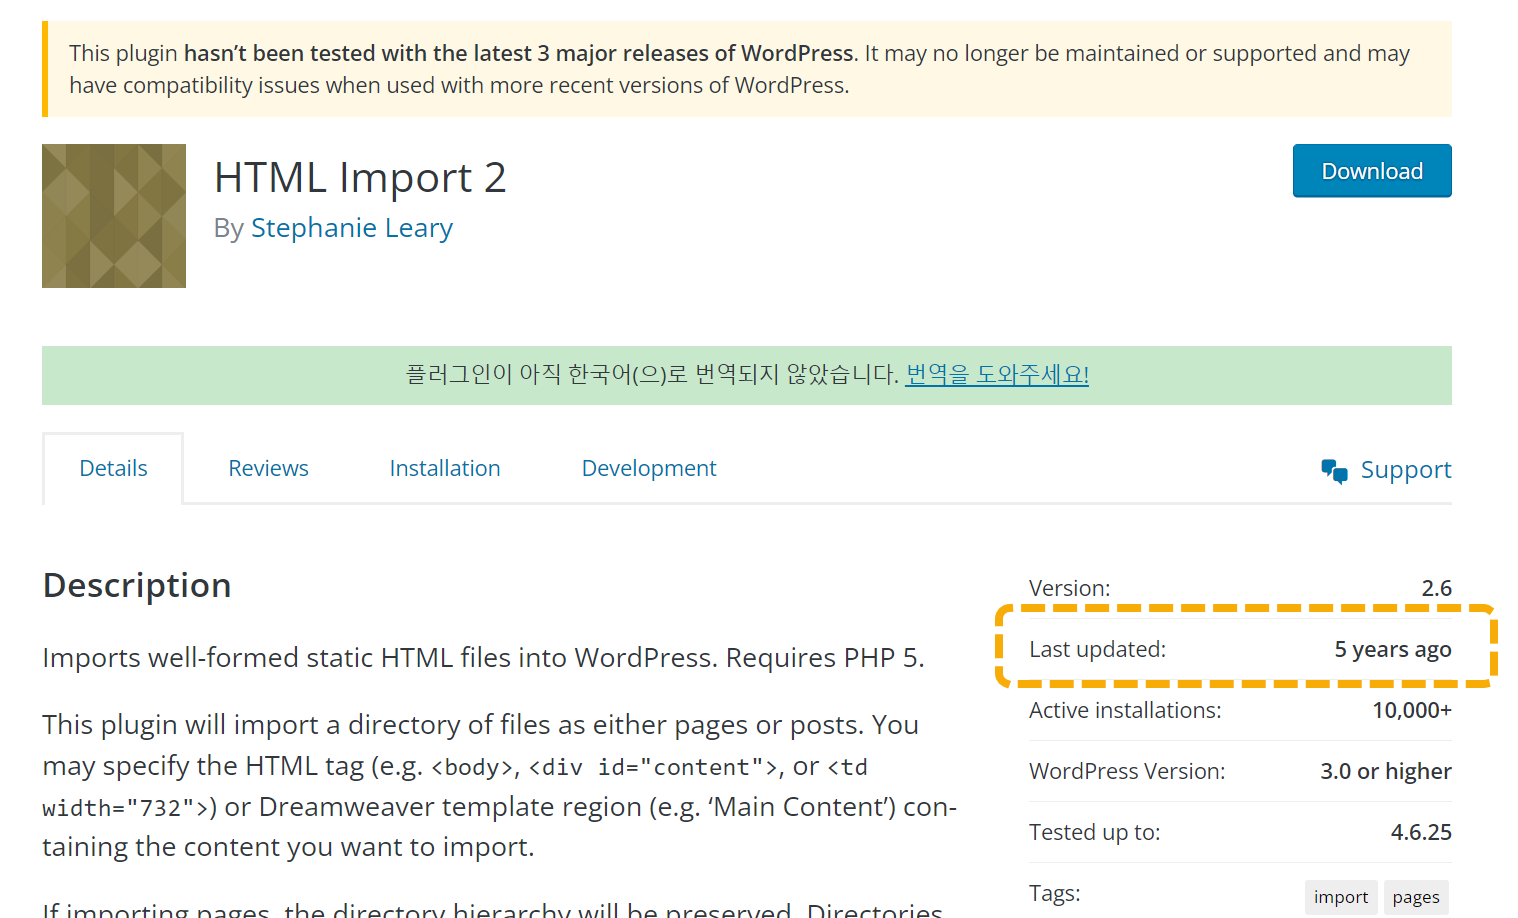Click the Download button
1518x918 pixels.
pyautogui.click(x=1371, y=170)
